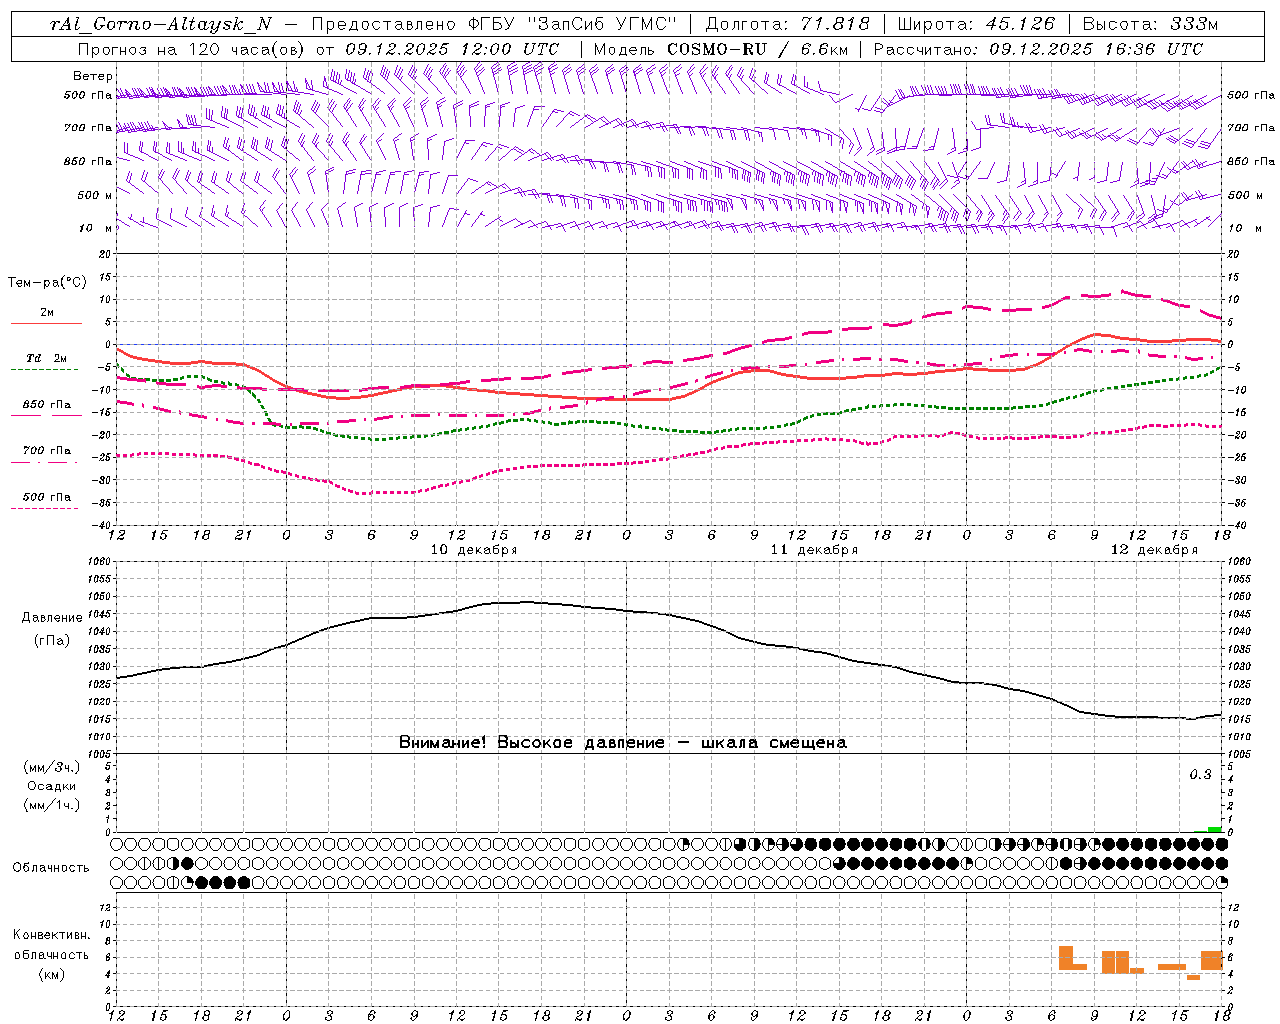Image resolution: width=1280 pixels, height=1024 pixels.
Task: Click the 1005 value on left pressure axis
Action: click(100, 753)
